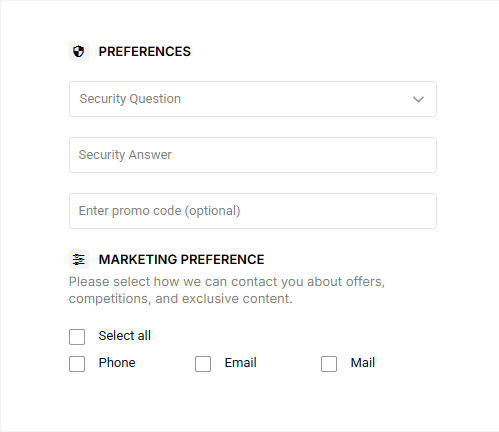
Task: Open the Security Question dropdown
Action: pos(253,99)
